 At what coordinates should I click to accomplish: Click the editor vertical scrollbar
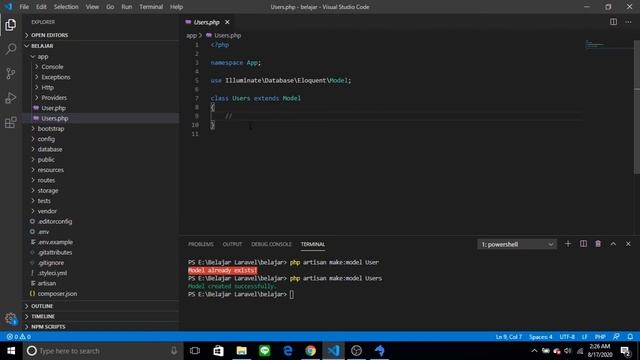click(636, 107)
